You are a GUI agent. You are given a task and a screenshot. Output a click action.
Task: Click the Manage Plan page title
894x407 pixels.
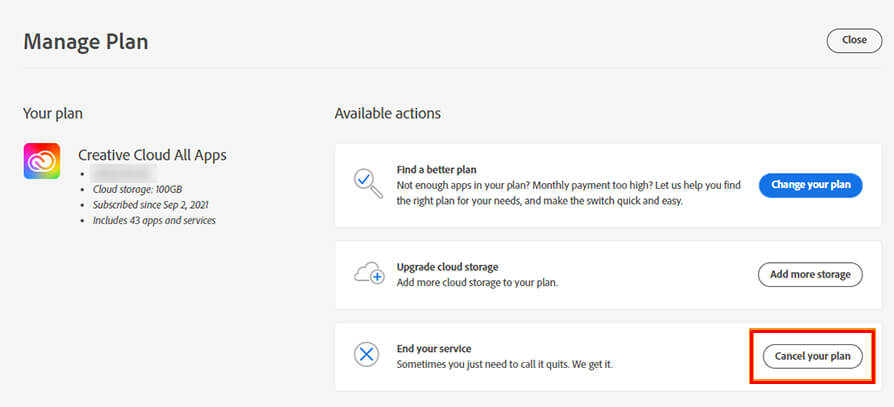pos(86,41)
